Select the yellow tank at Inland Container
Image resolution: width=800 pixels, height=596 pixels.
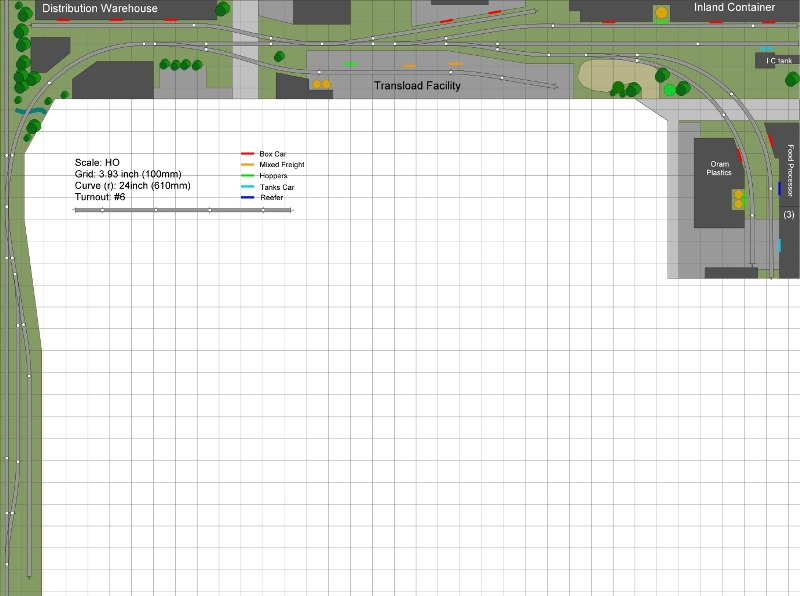(661, 13)
